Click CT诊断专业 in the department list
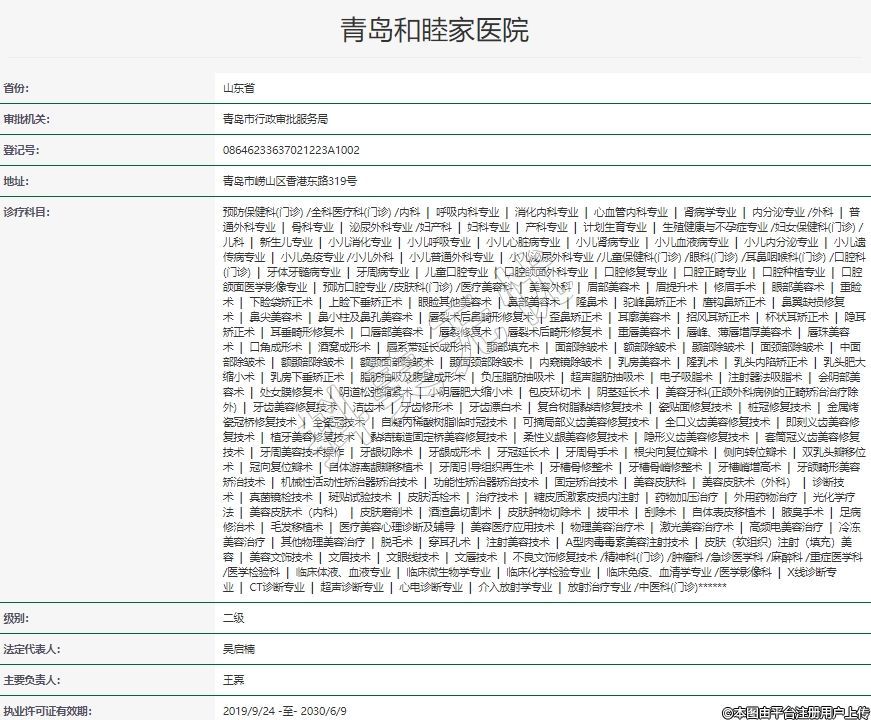This screenshot has width=871, height=720. pos(276,588)
